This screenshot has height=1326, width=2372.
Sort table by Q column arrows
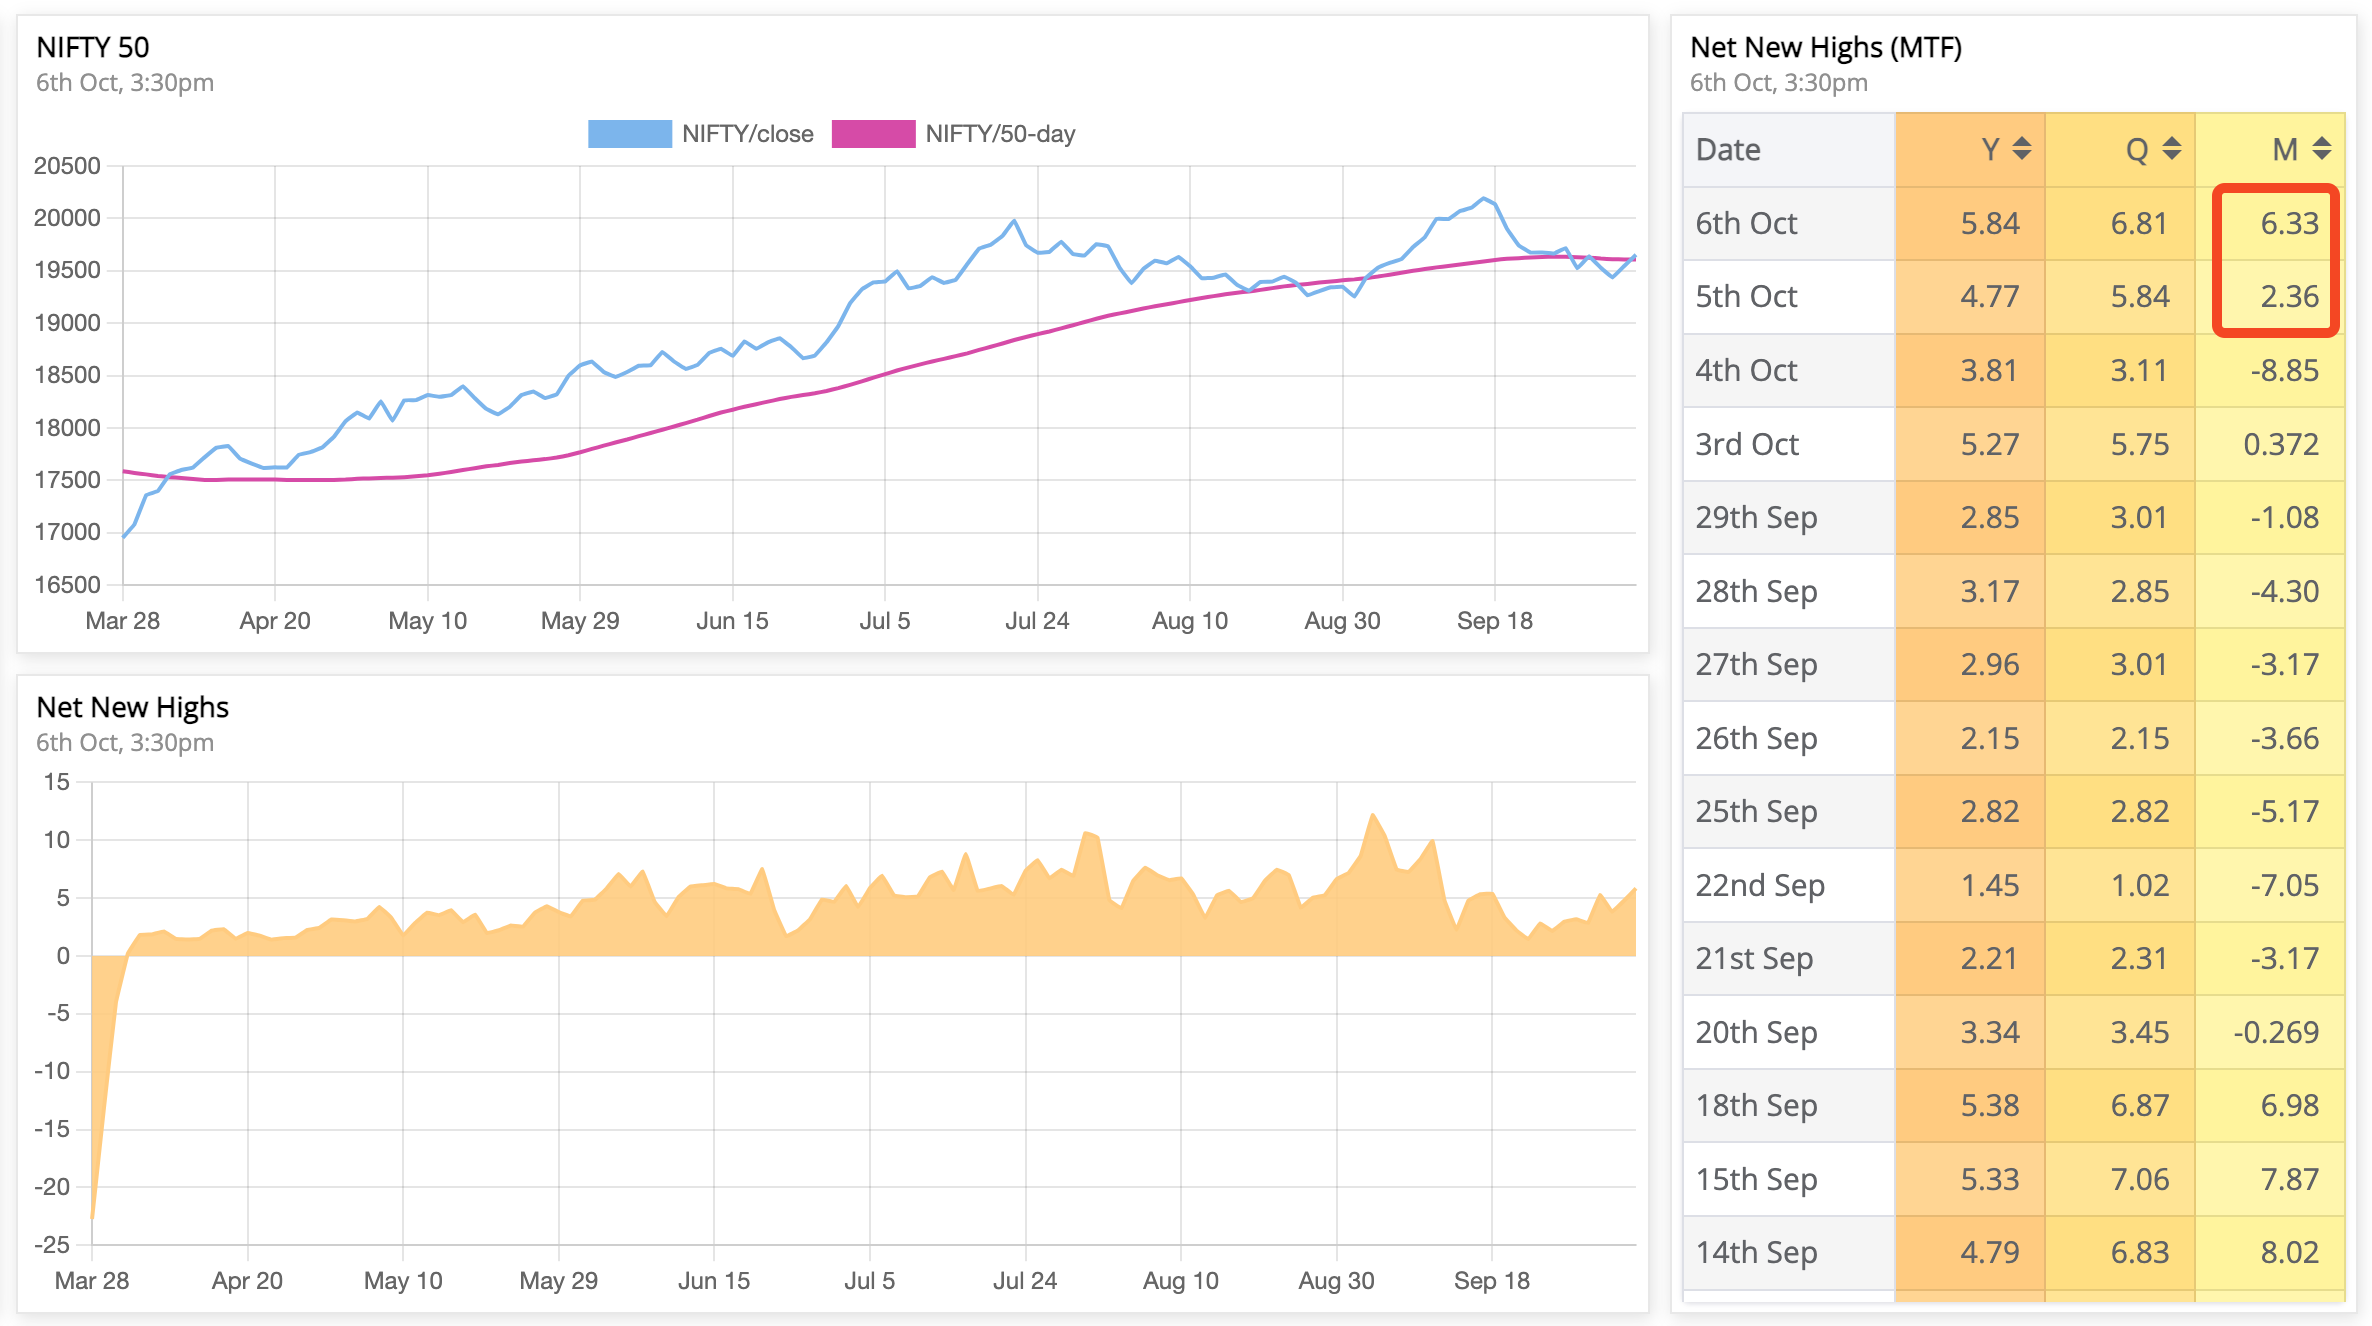[x=2171, y=149]
